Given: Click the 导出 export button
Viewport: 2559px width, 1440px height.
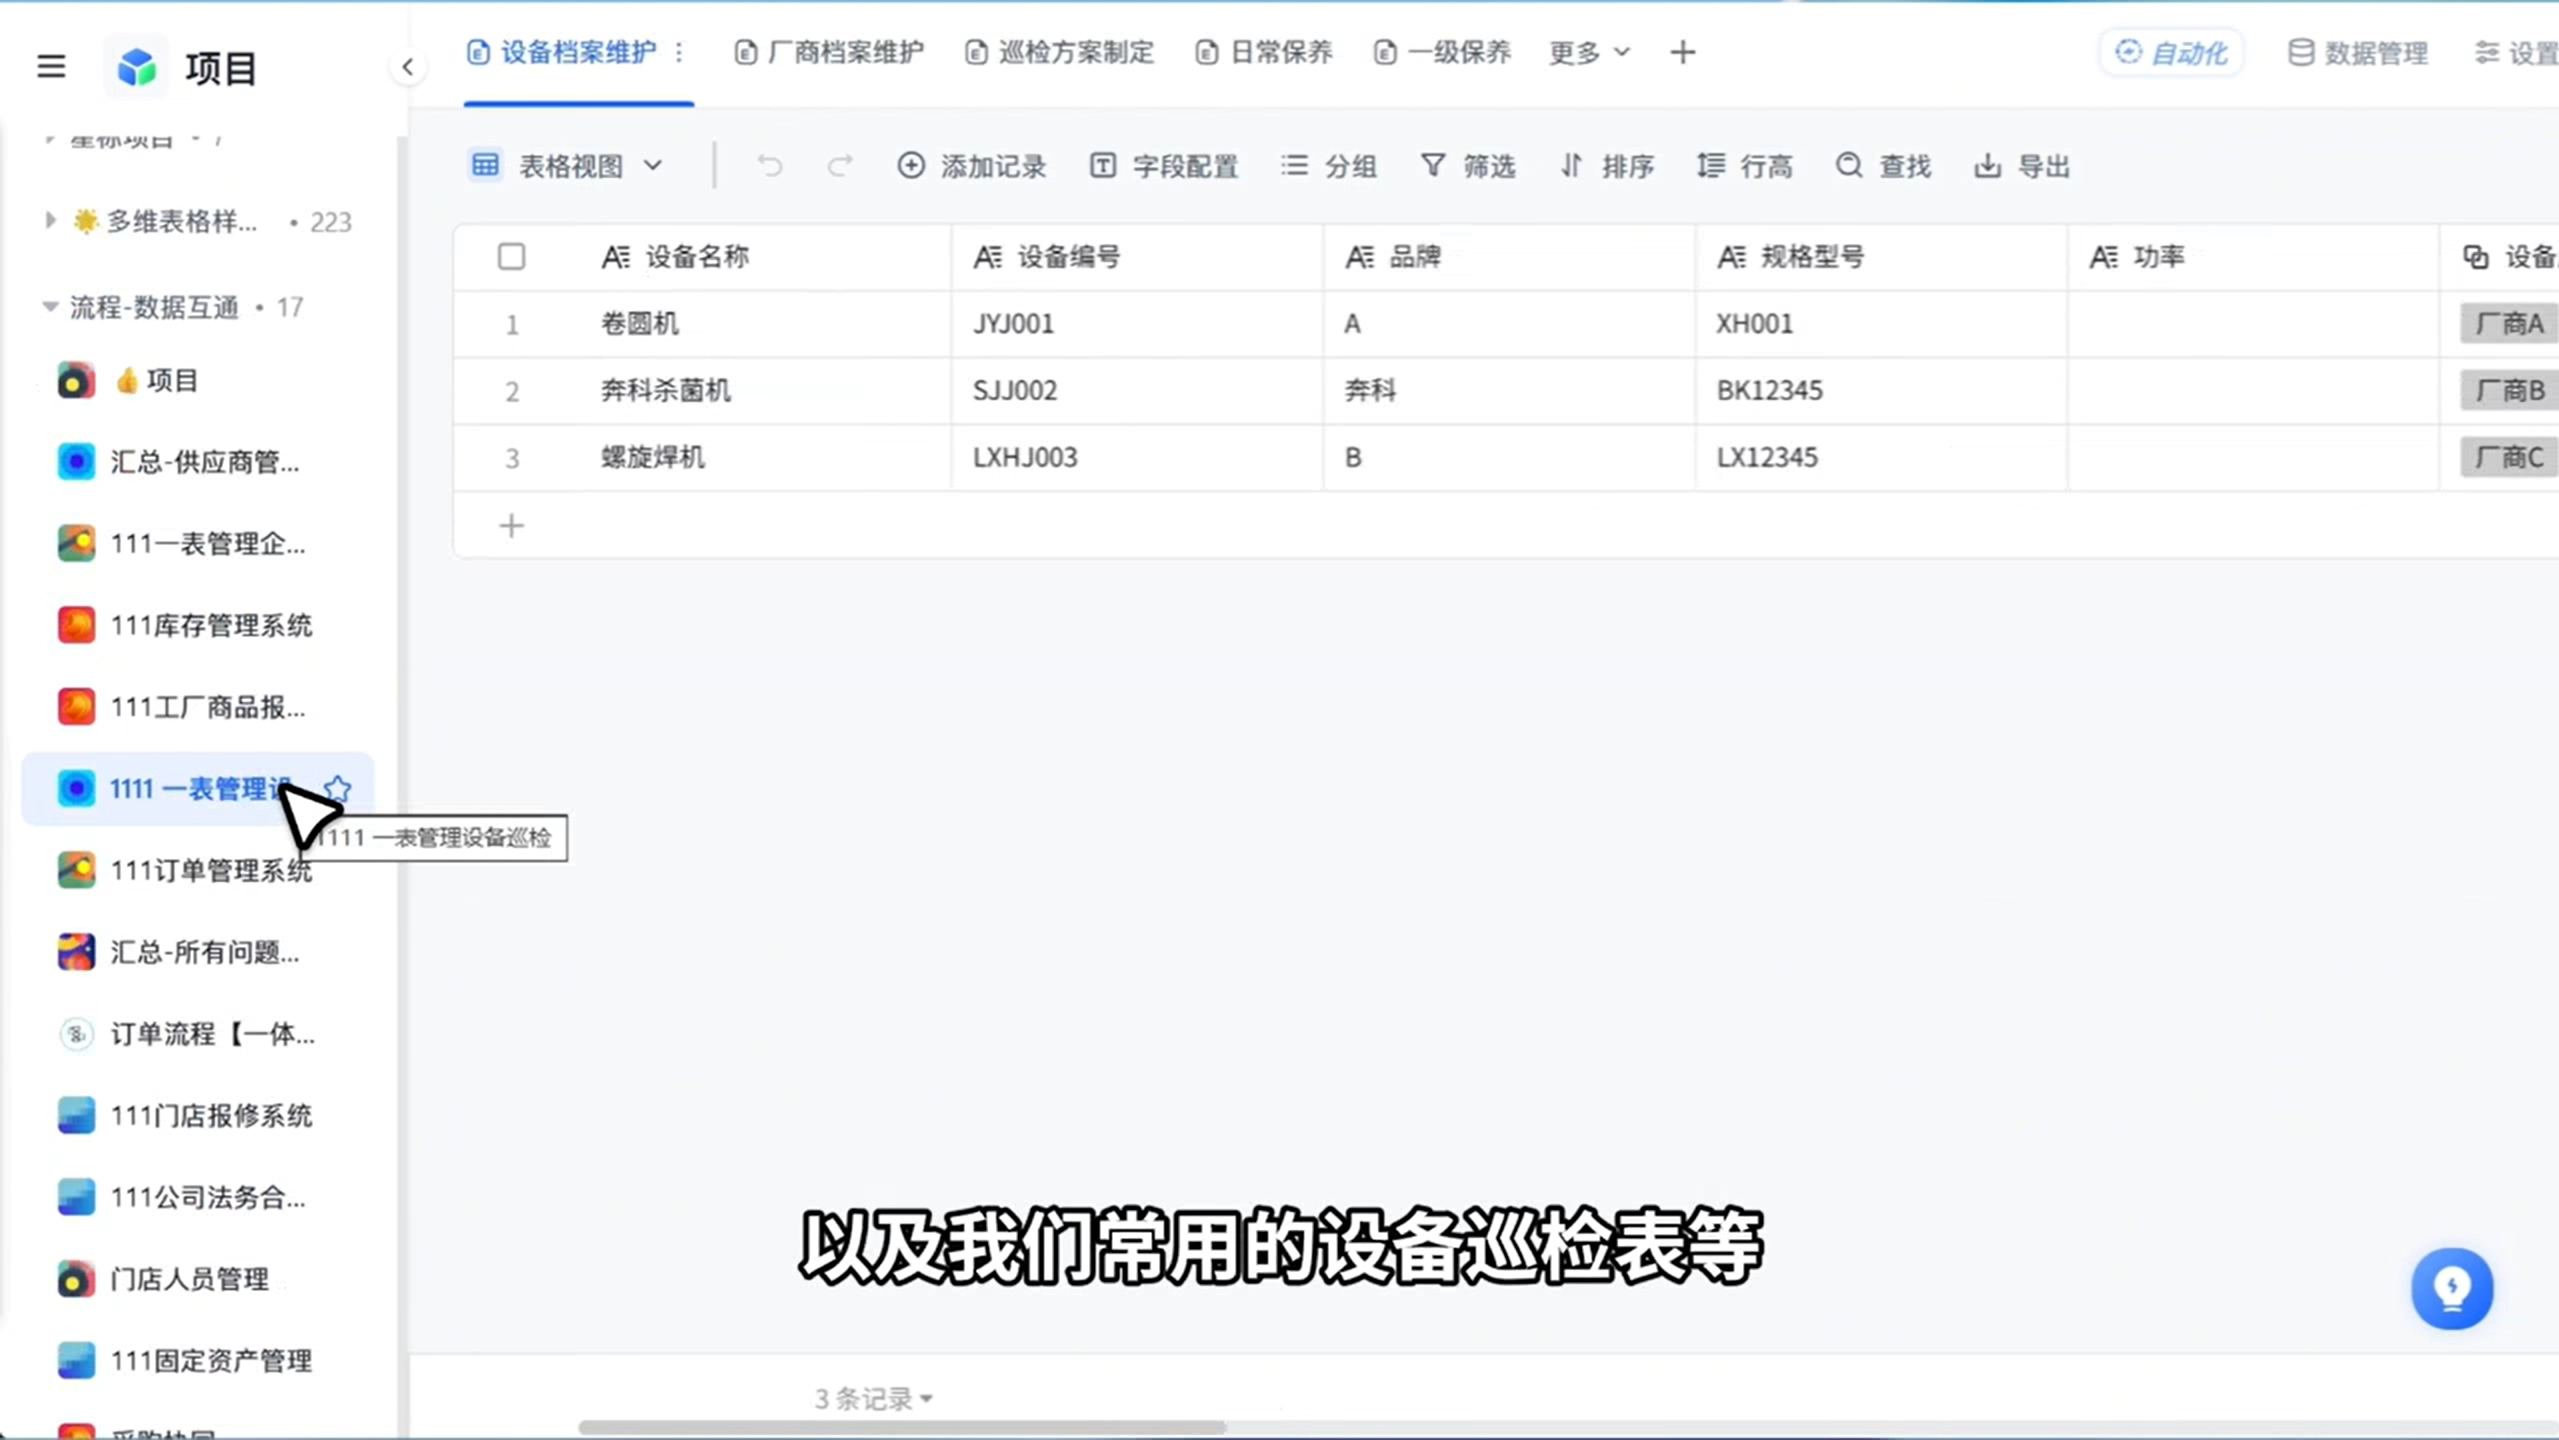Looking at the screenshot, I should [2021, 166].
